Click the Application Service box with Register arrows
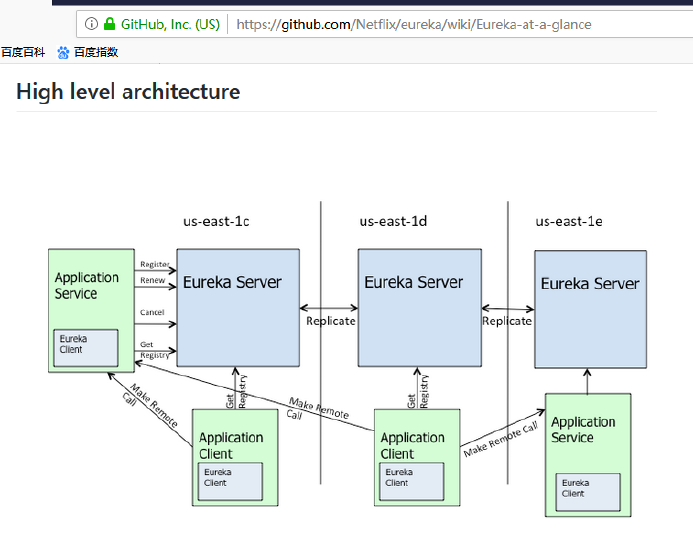The width and height of the screenshot is (693, 543). point(90,310)
